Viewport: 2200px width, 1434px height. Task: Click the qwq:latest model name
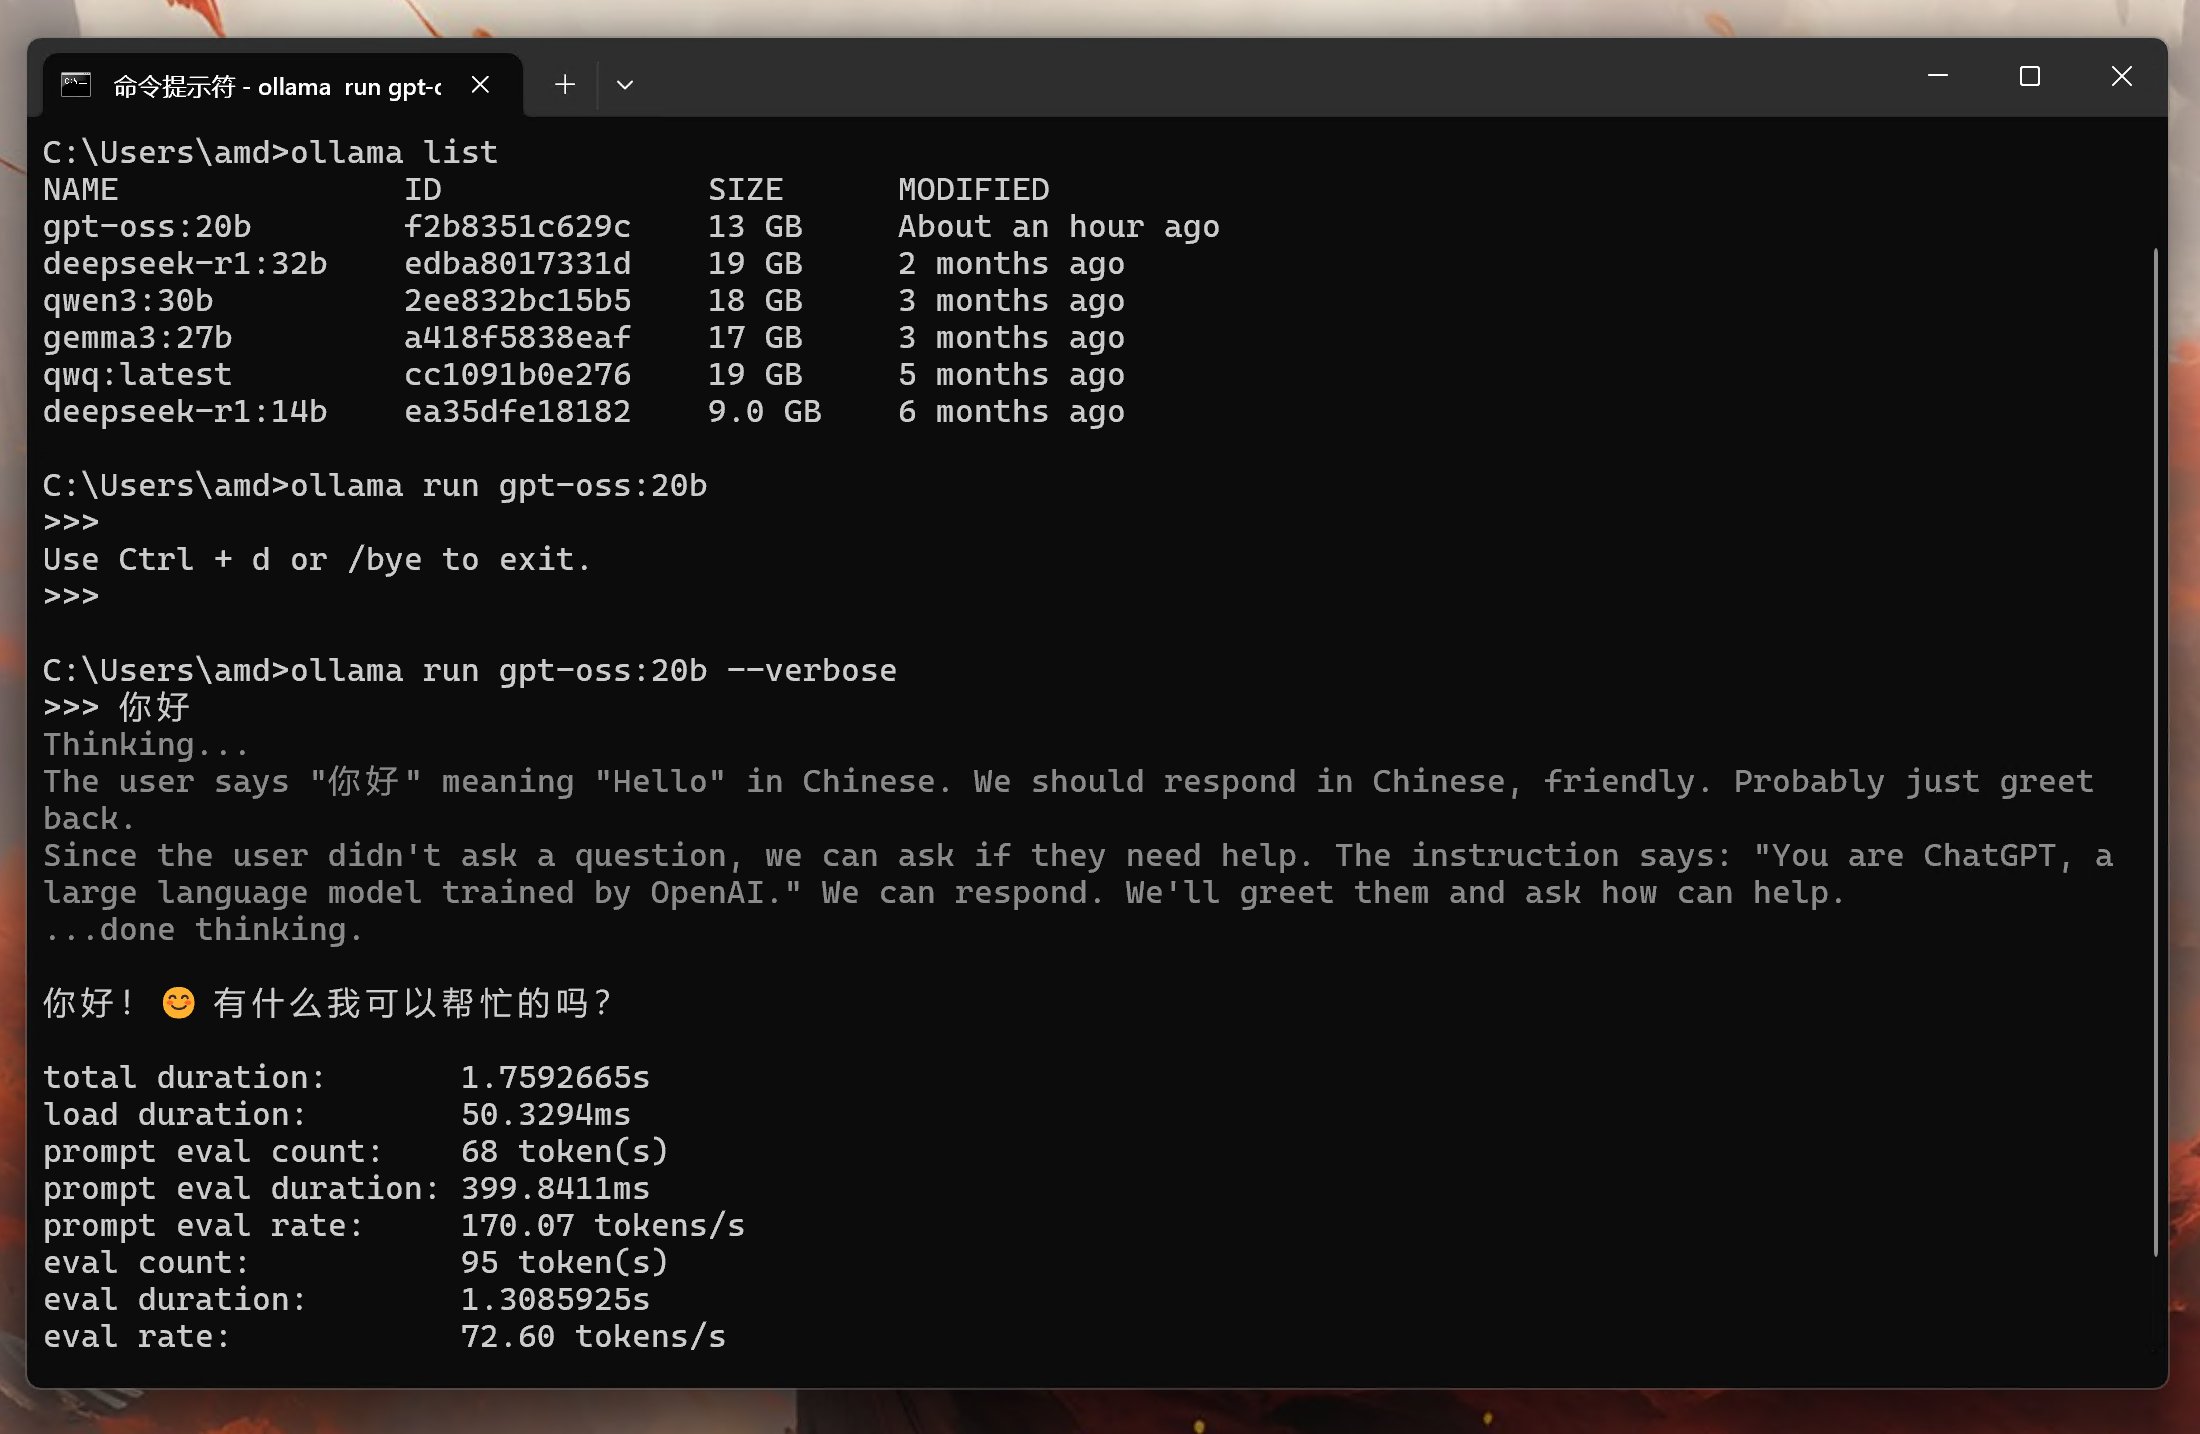click(x=137, y=375)
